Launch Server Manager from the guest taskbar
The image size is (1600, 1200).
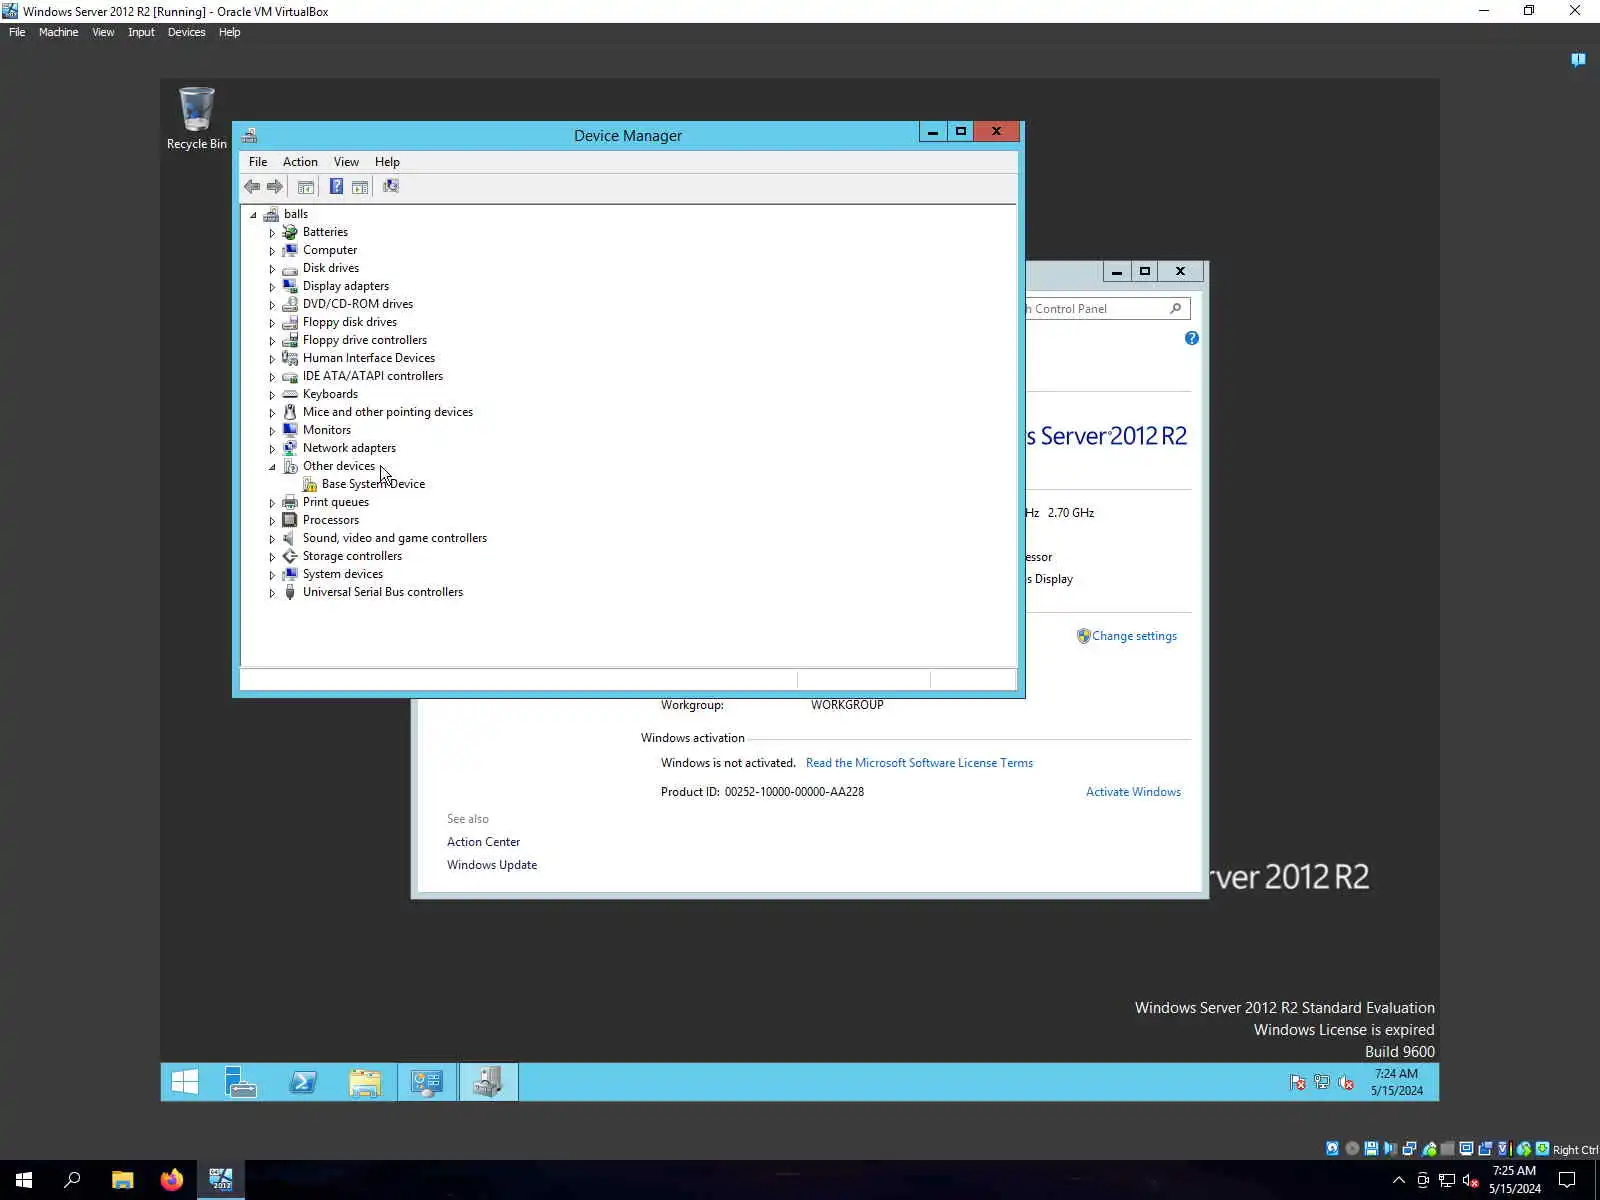pos(241,1082)
